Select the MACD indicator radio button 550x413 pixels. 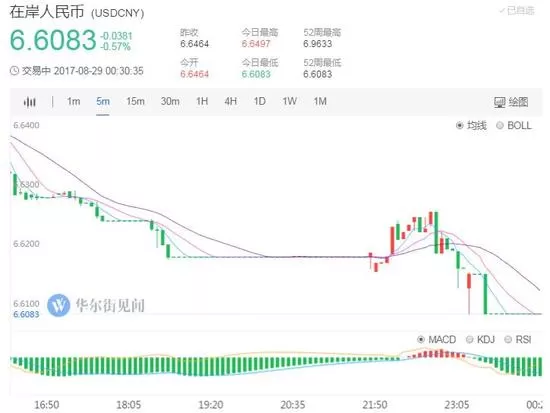[421, 339]
